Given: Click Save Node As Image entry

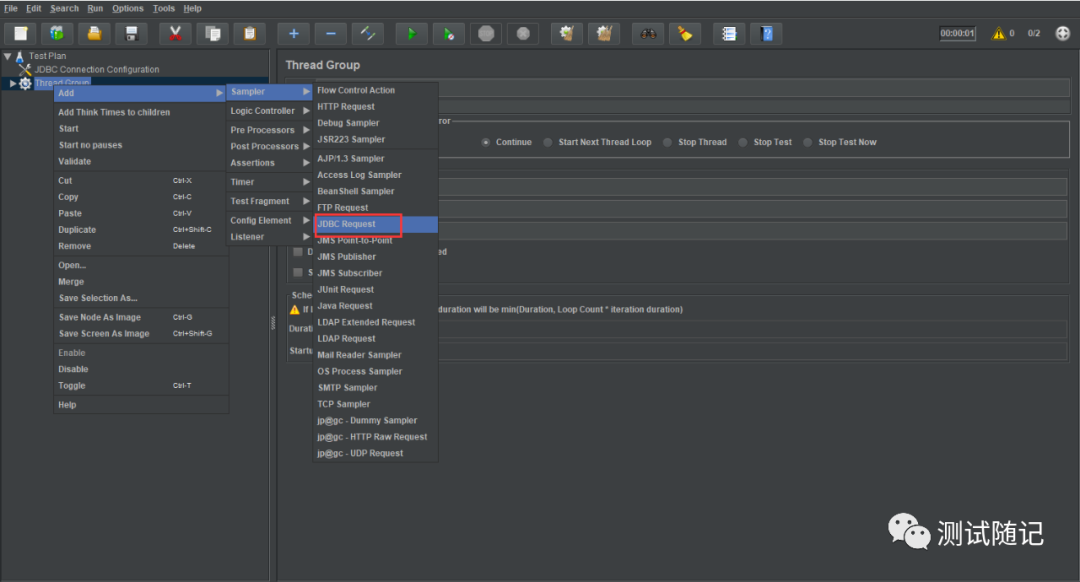Looking at the screenshot, I should pos(141,318).
